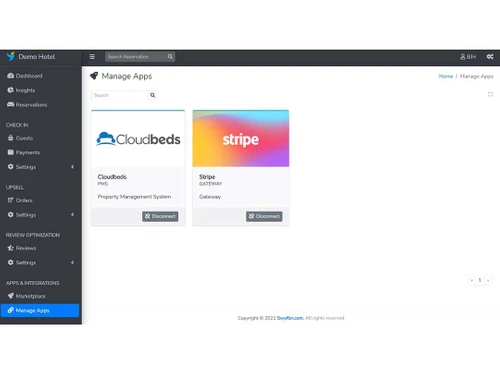Click the Stripe logo thumbnail
Viewport: 500px width, 375px height.
click(x=241, y=139)
